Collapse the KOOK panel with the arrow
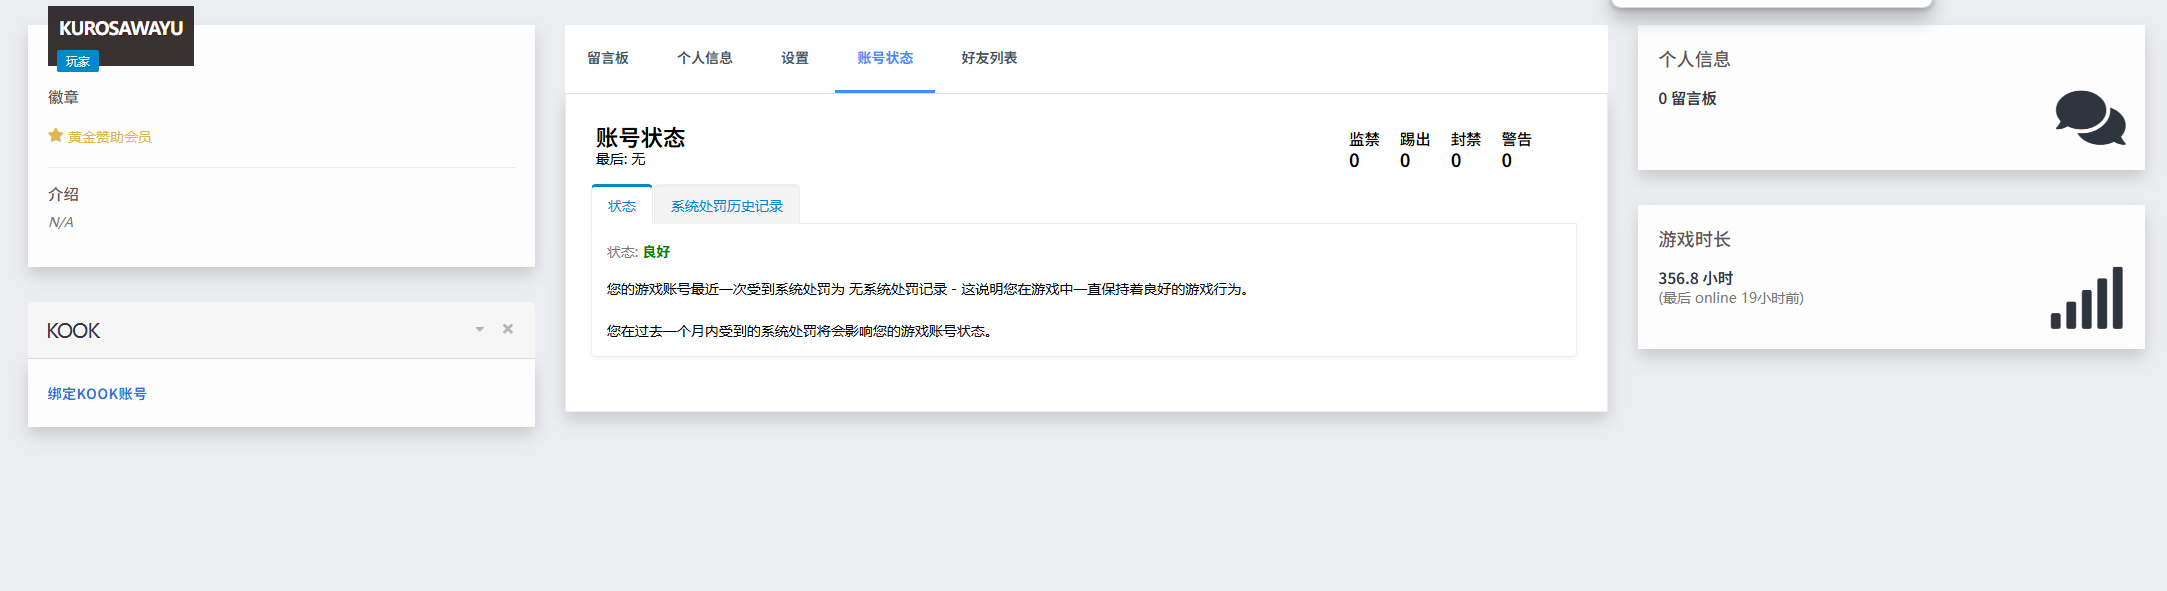2167x591 pixels. [x=480, y=329]
